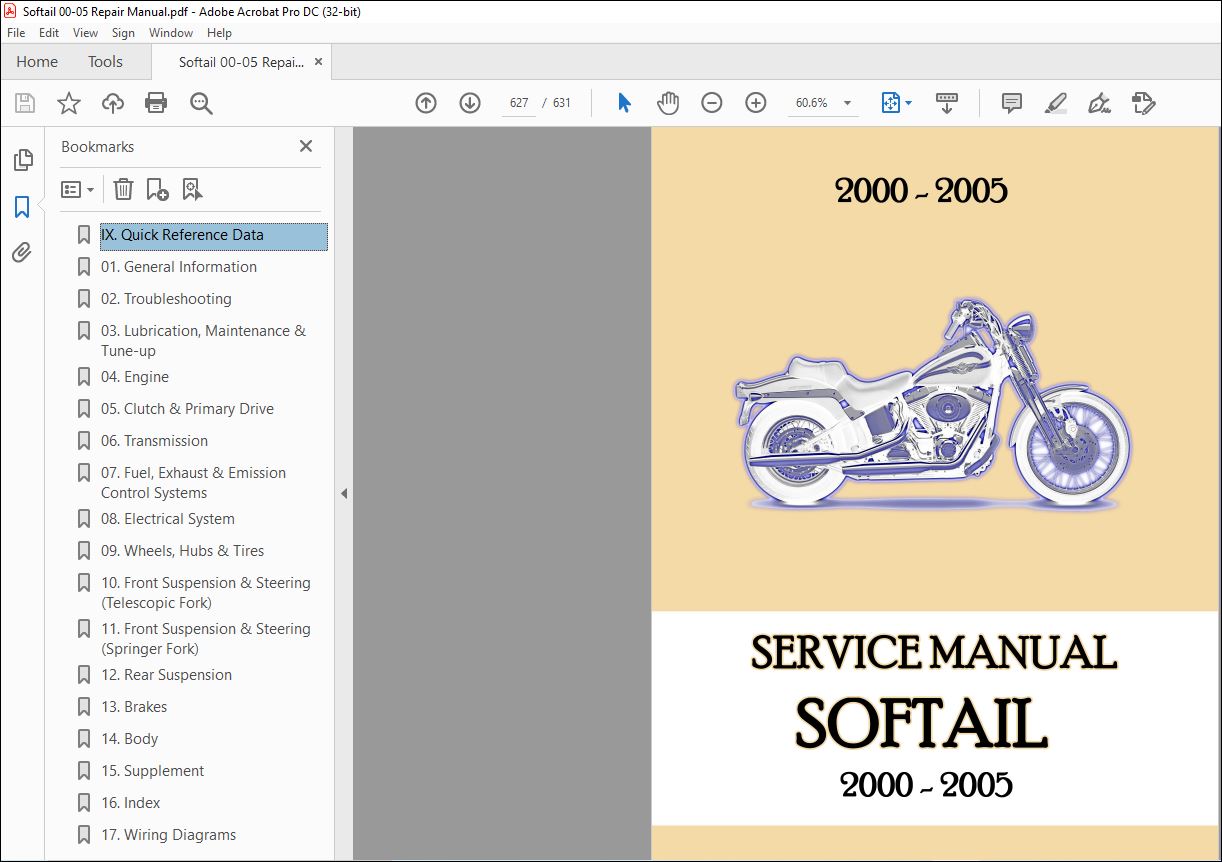The image size is (1222, 862).
Task: Open bookmark 03. Lubrication, Maintenance & Tune-up
Action: pos(203,341)
